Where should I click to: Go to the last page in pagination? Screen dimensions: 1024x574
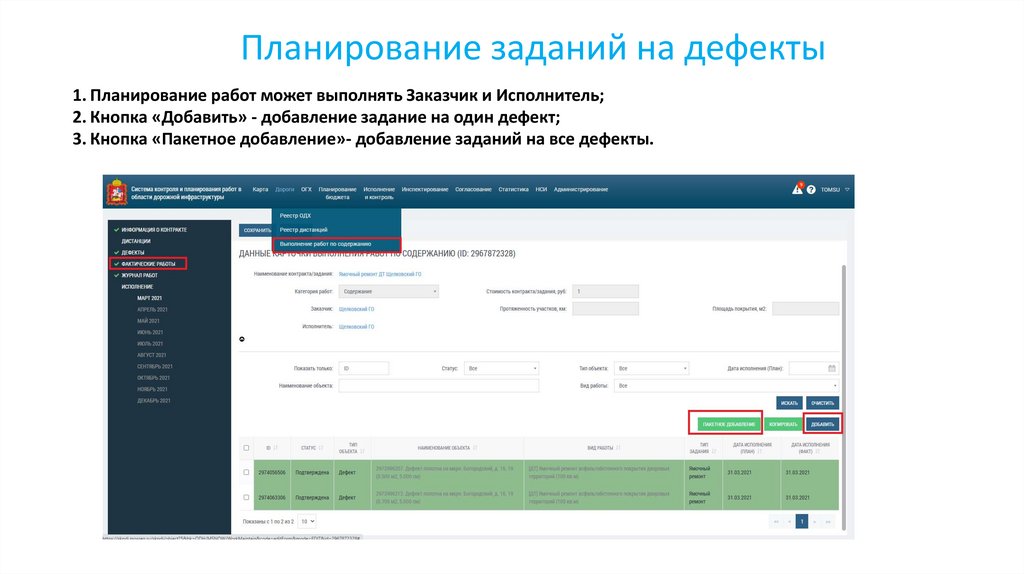coord(828,521)
